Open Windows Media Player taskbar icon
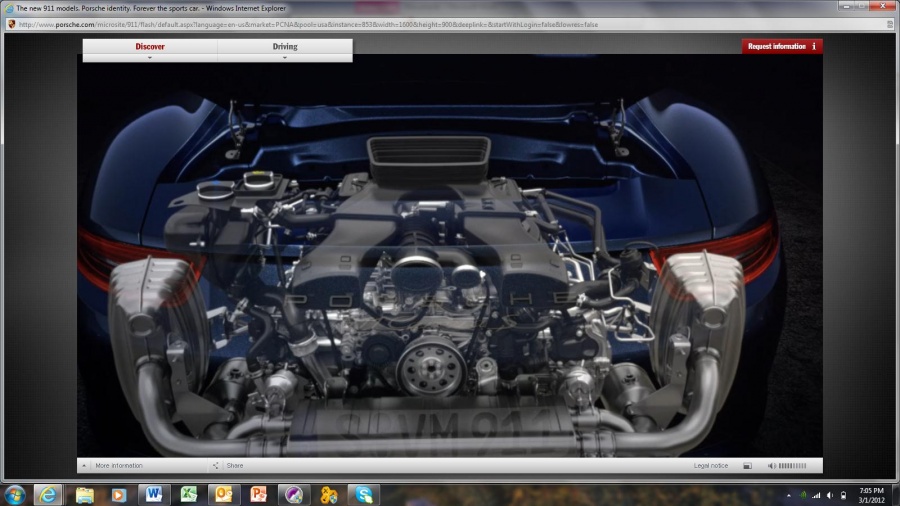Viewport: 900px width, 506px height. point(118,495)
